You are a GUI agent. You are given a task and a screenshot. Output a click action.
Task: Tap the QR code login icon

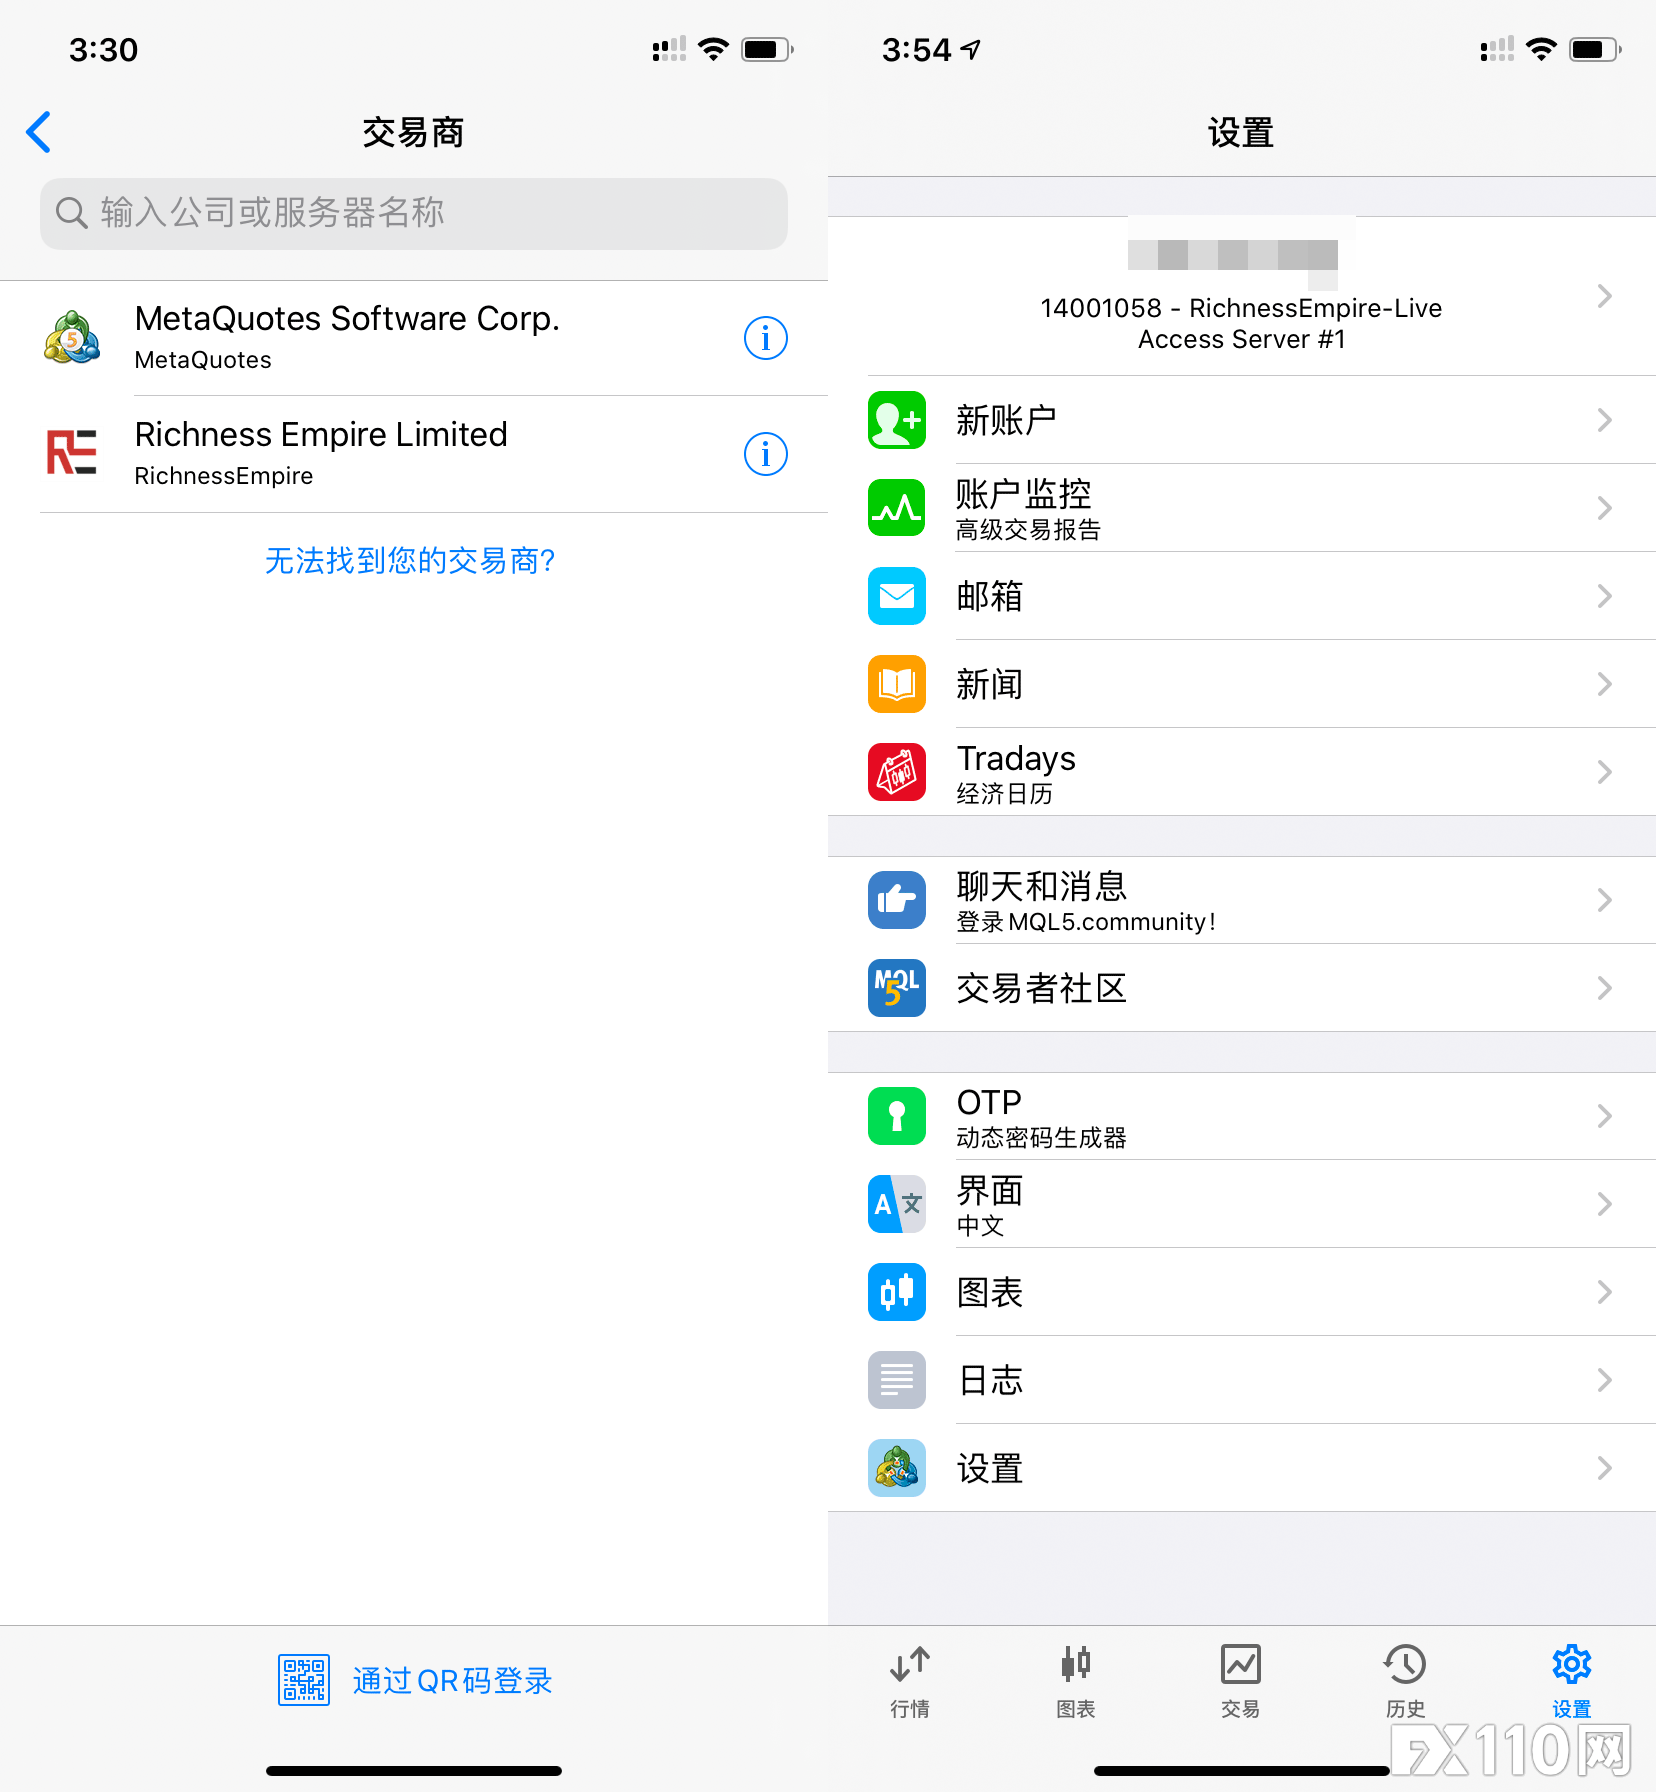tap(303, 1680)
